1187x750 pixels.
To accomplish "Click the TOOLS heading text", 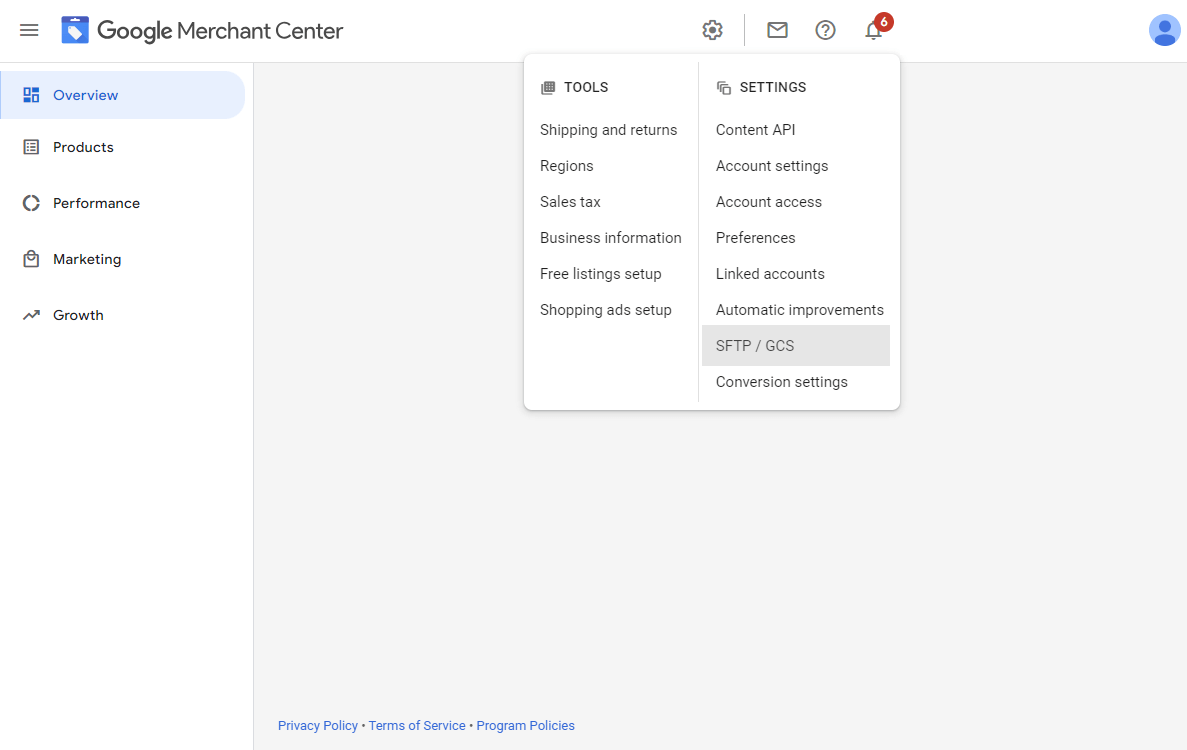I will [x=586, y=87].
